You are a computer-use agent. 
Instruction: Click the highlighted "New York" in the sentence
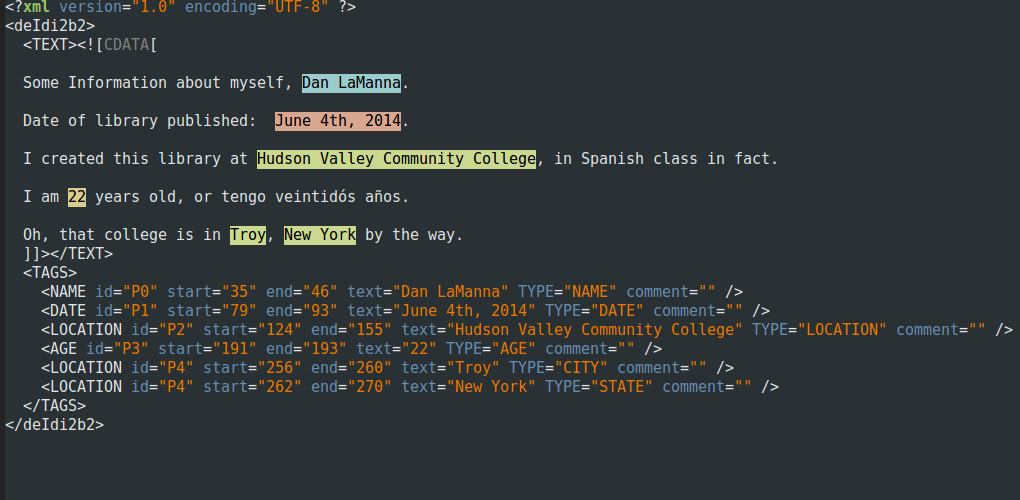pyautogui.click(x=320, y=235)
